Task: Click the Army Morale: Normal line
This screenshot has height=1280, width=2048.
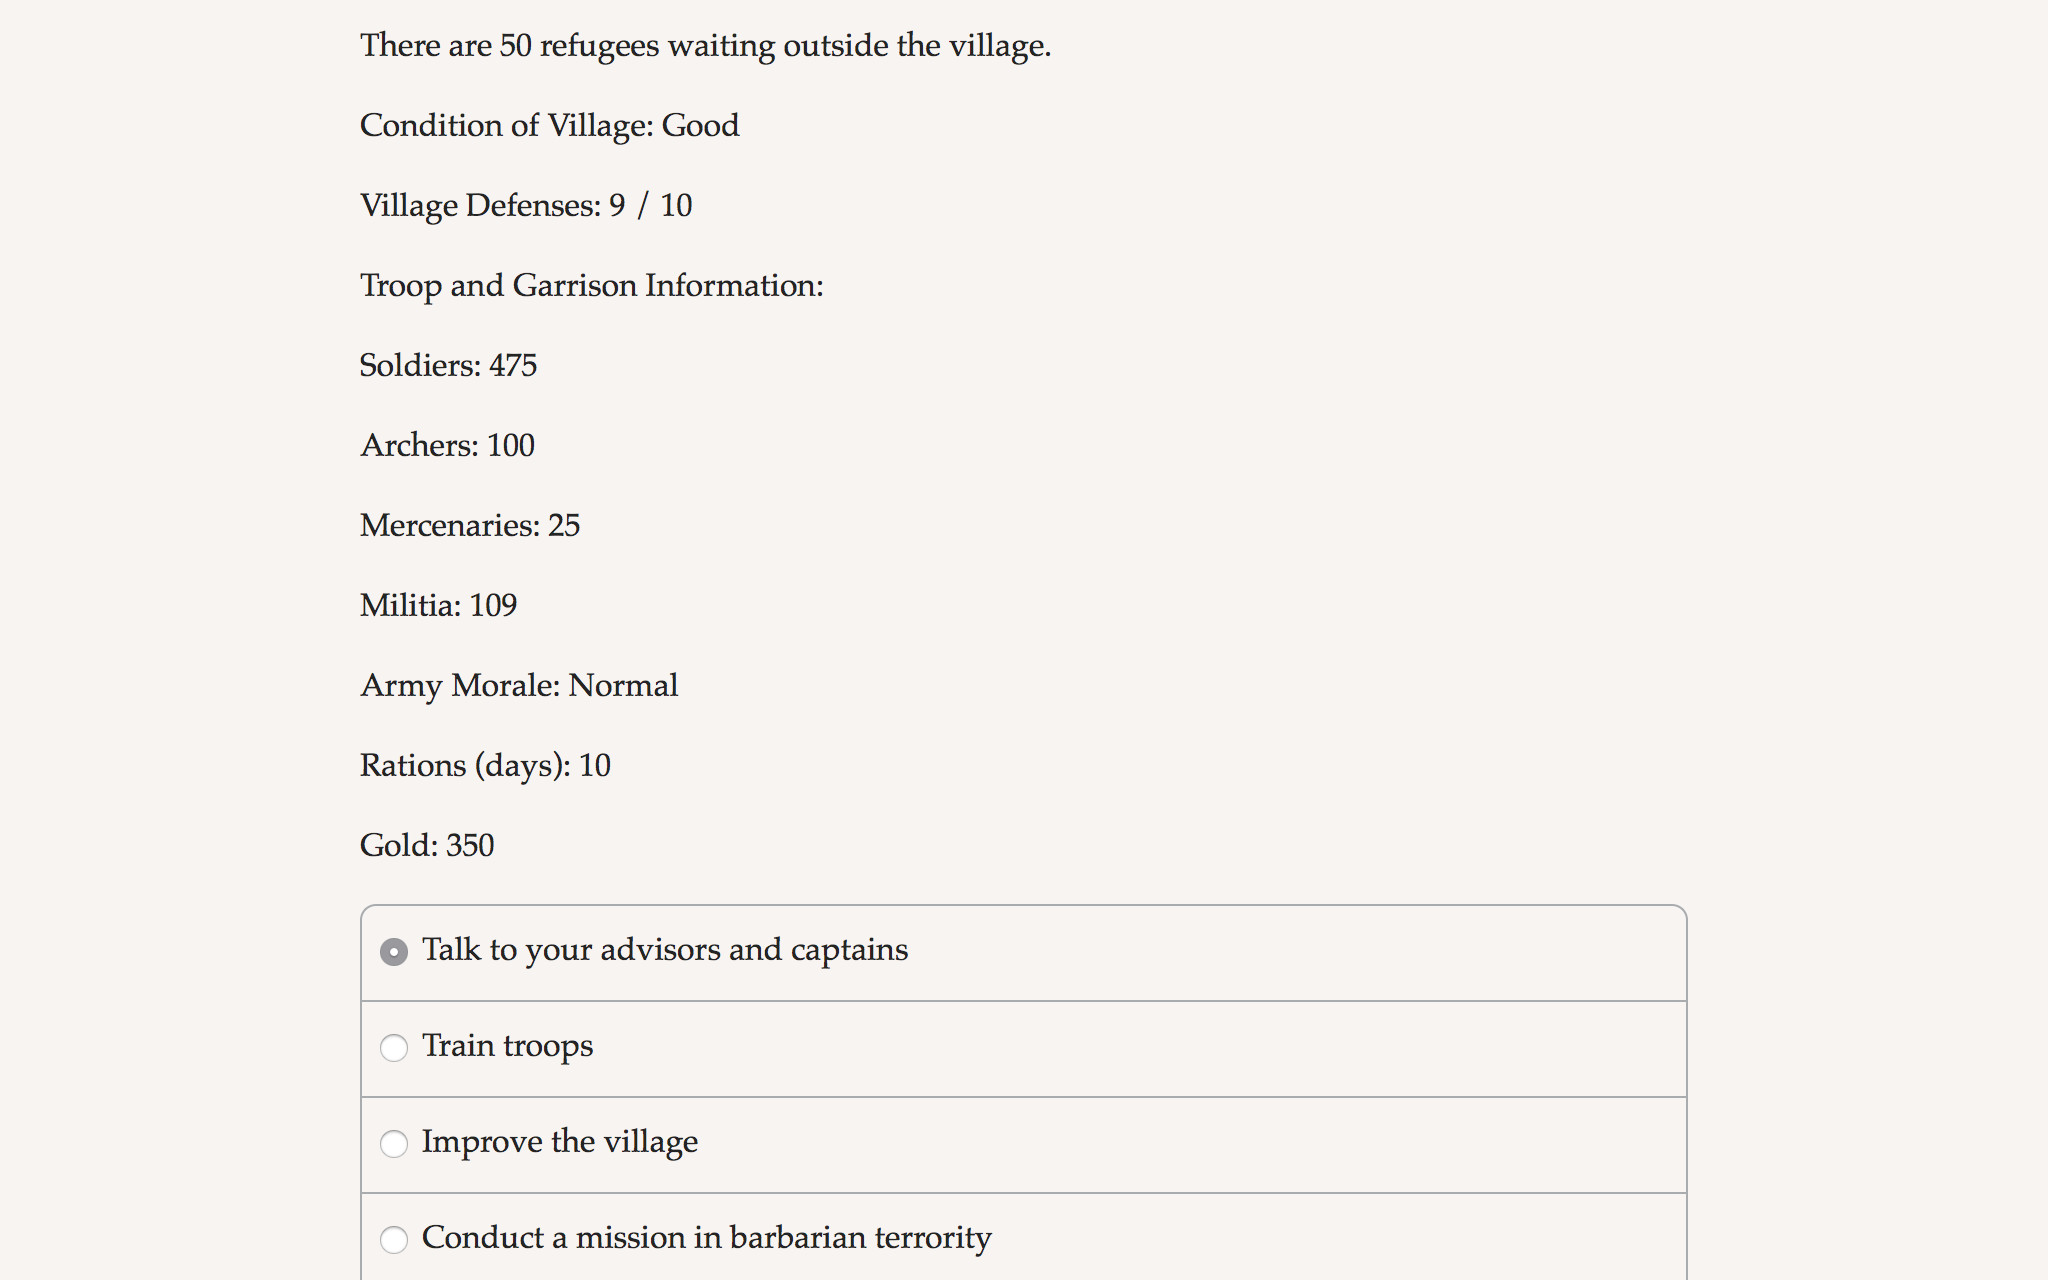Action: tap(518, 685)
